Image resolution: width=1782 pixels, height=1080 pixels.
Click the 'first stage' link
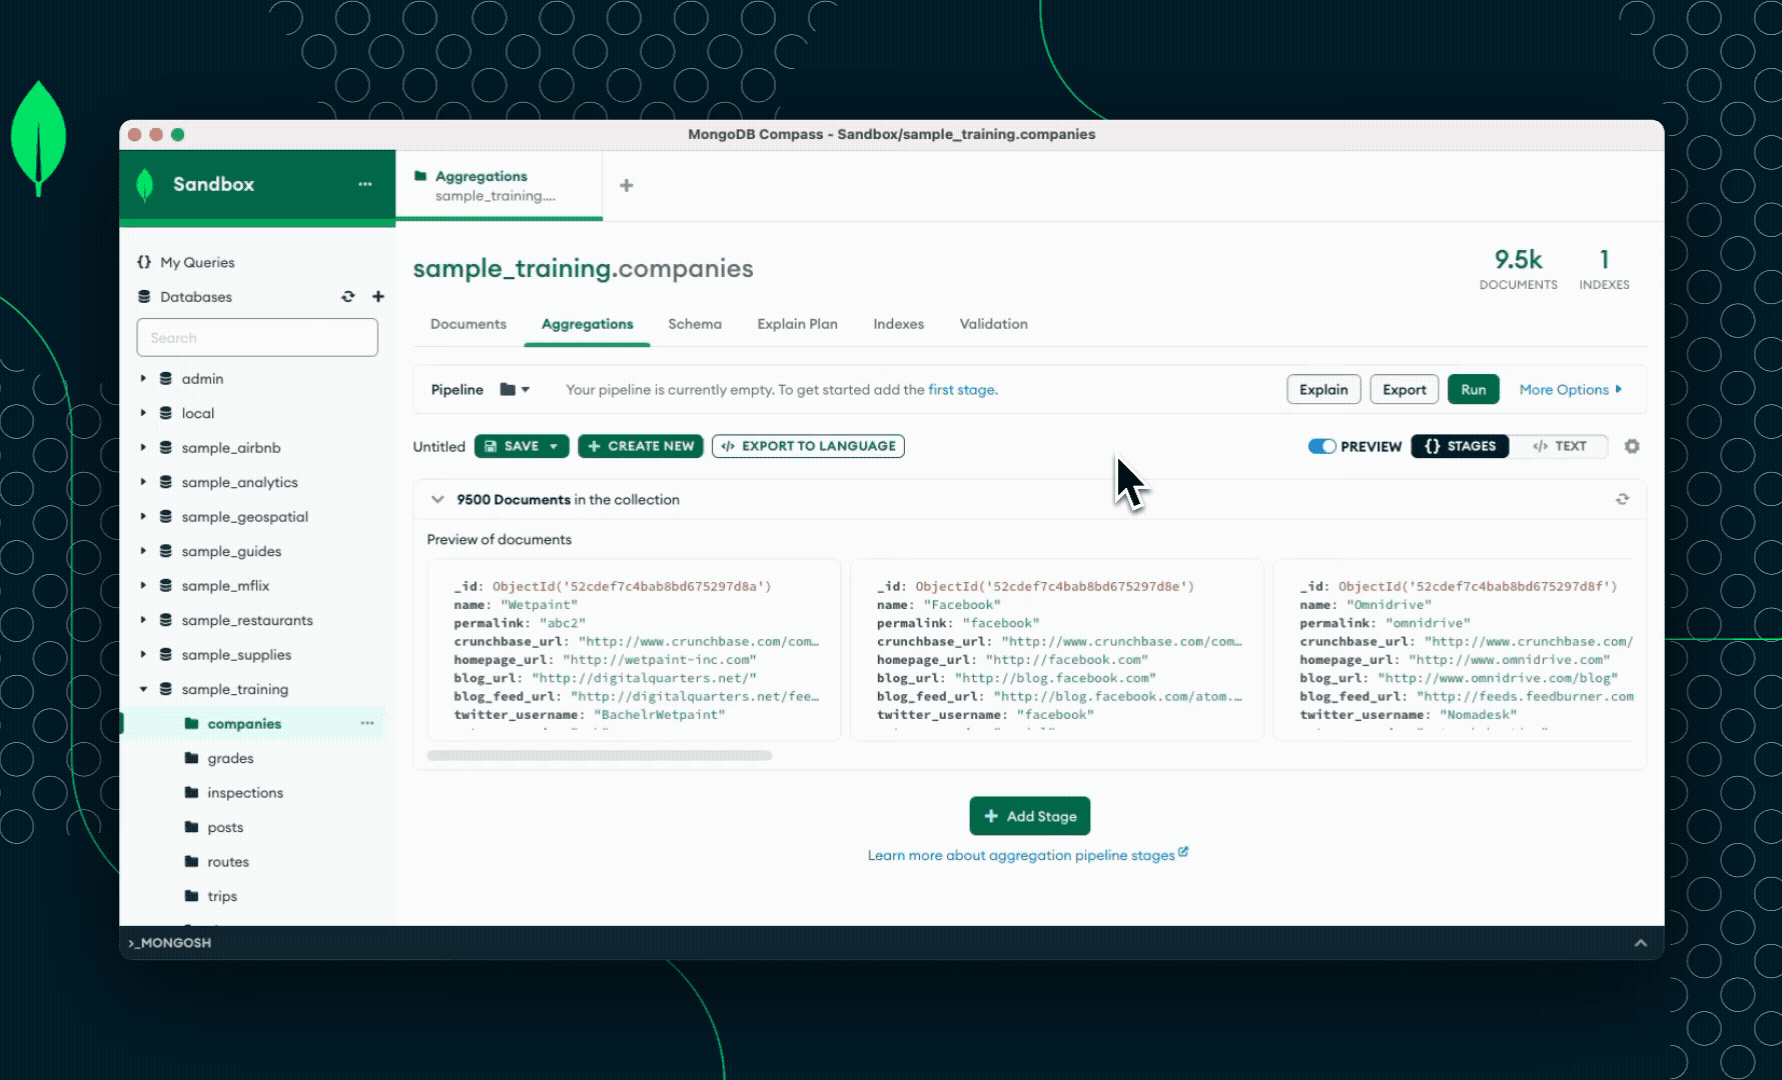[961, 390]
